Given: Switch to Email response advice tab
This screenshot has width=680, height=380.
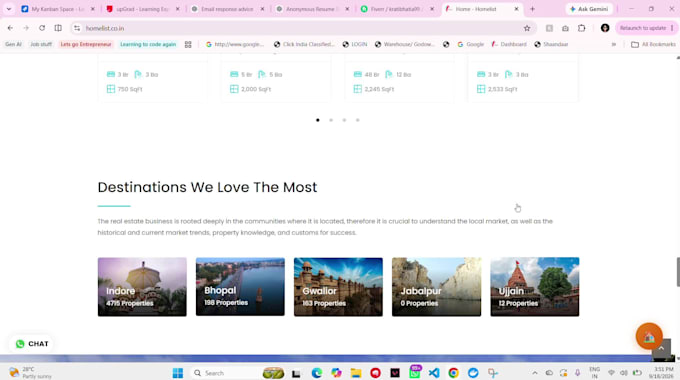Looking at the screenshot, I should point(228,9).
